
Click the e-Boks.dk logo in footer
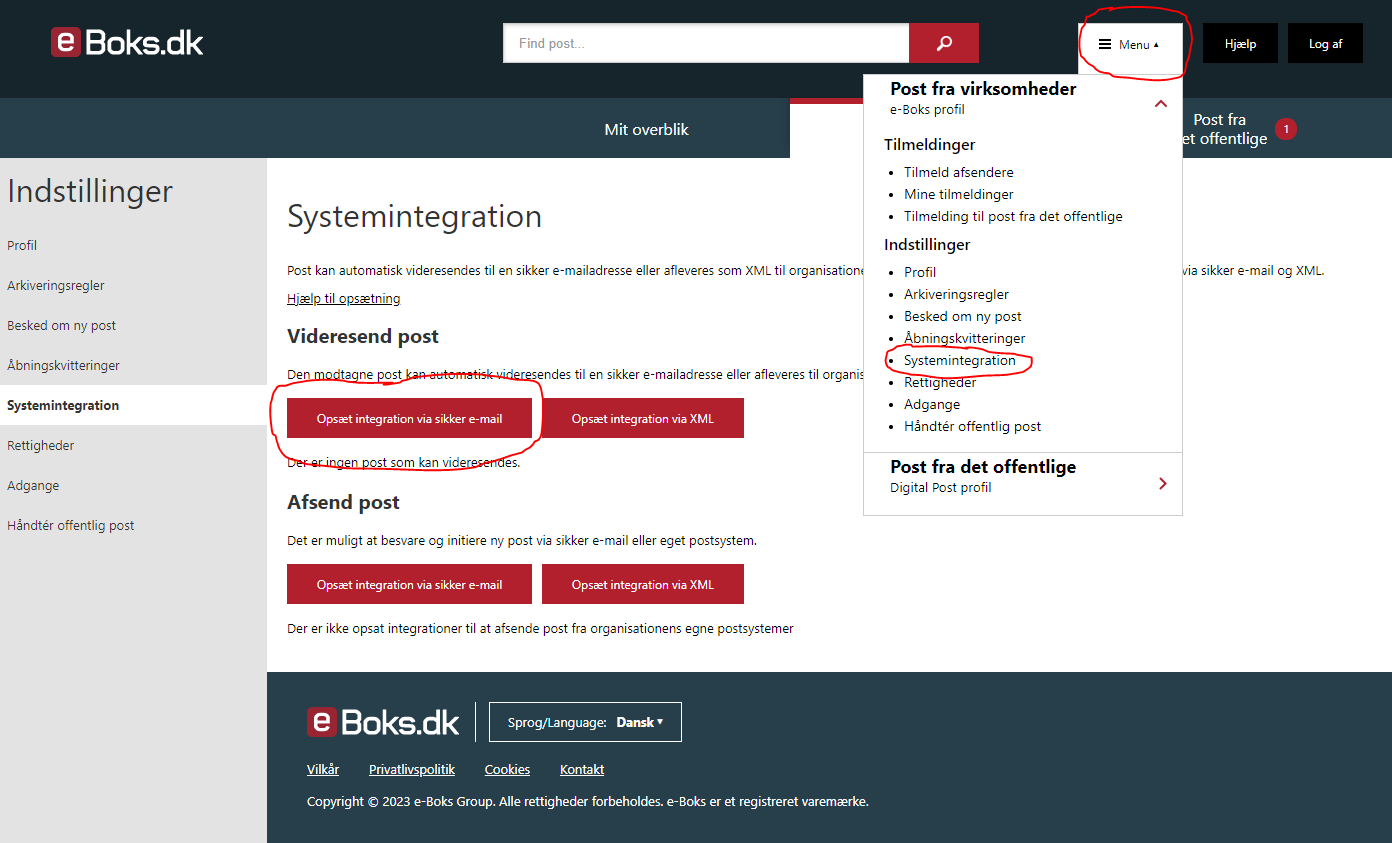pyautogui.click(x=383, y=722)
